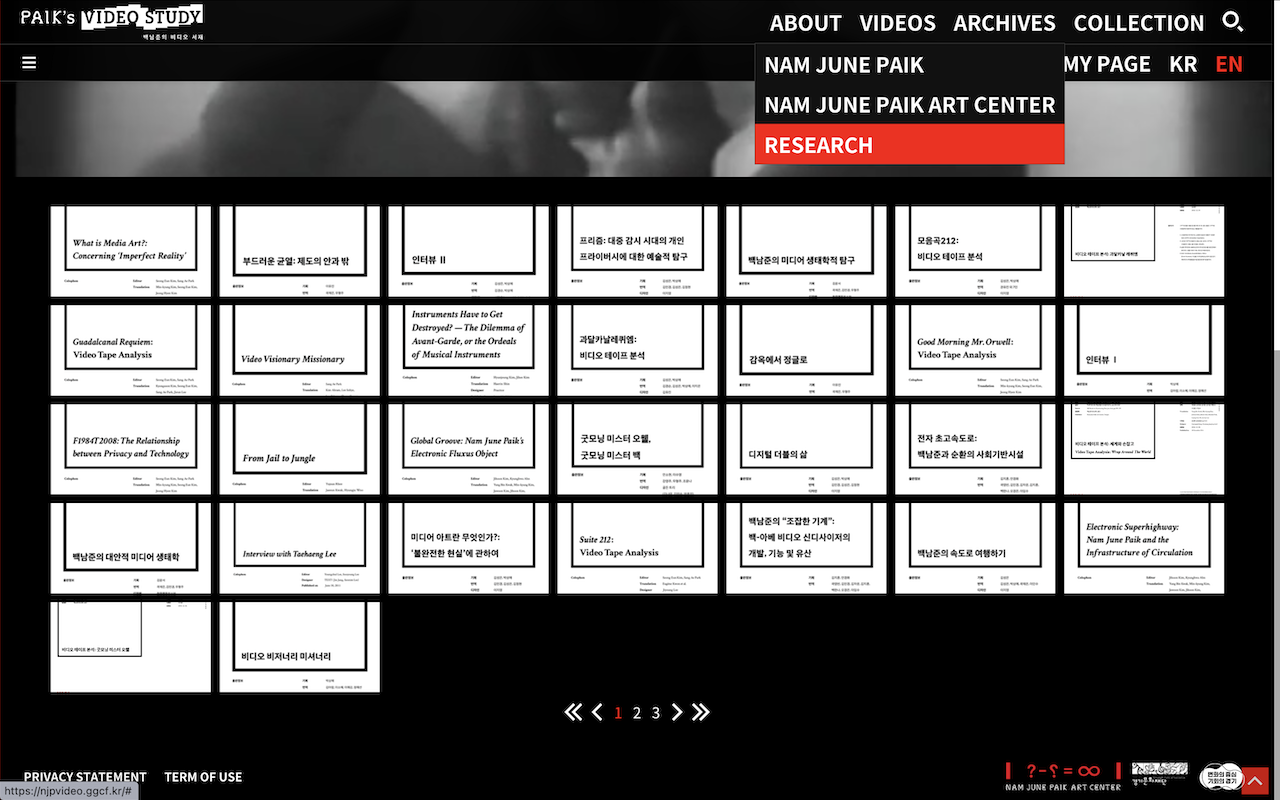The image size is (1280, 800).
Task: Open the 'Interview with Taehaeng Lee' thumbnail
Action: tap(300, 549)
